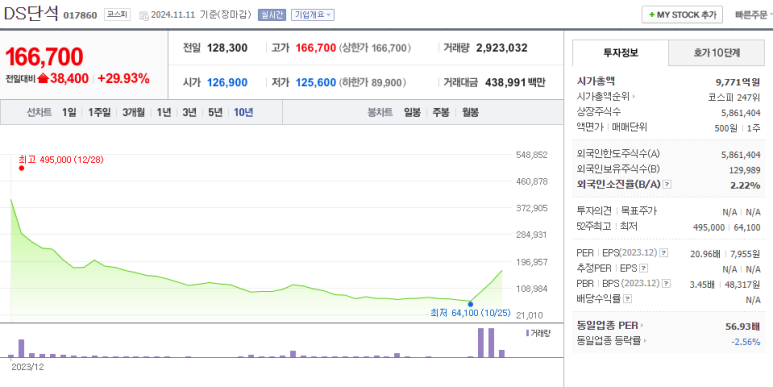Select the 10년 line chart period

[244, 112]
